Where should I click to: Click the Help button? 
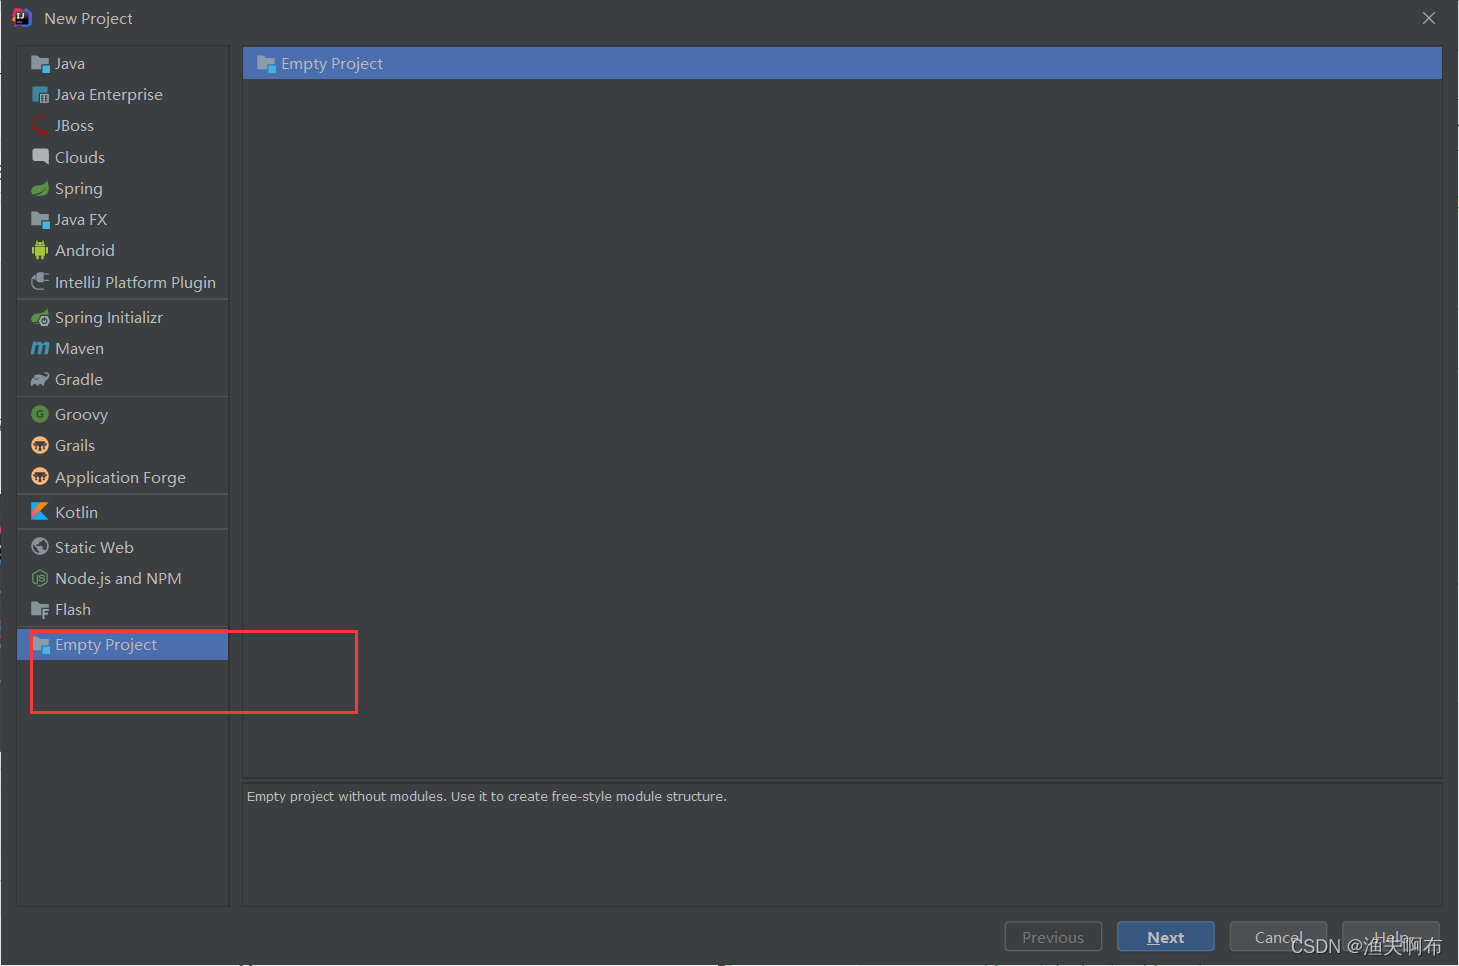coord(1390,937)
